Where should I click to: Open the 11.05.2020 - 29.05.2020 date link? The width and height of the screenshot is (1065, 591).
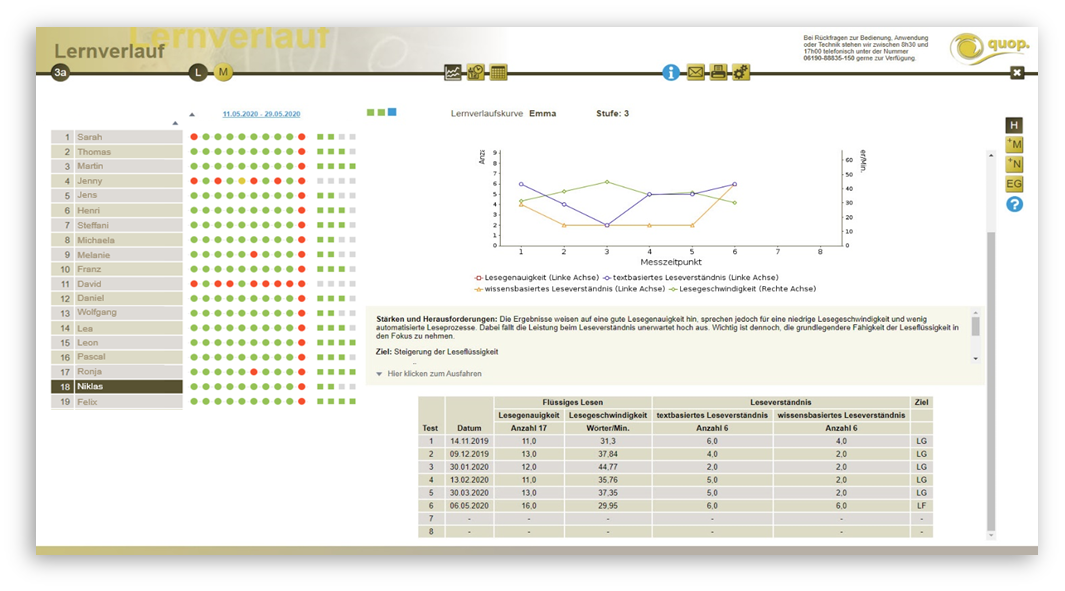tap(261, 114)
